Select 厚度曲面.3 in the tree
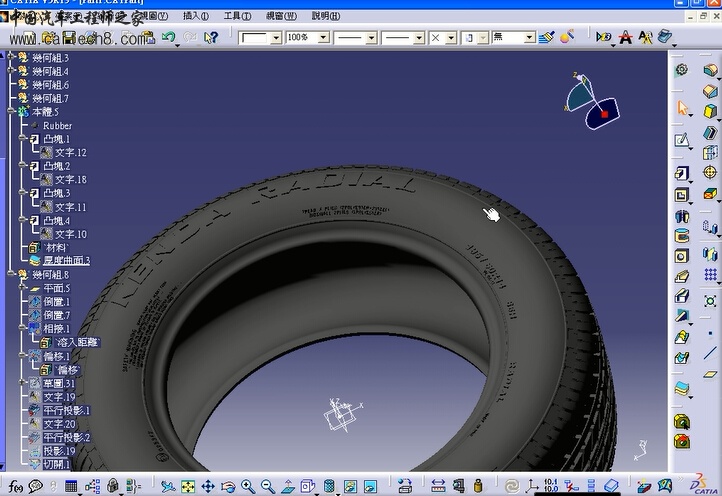 [x=66, y=261]
